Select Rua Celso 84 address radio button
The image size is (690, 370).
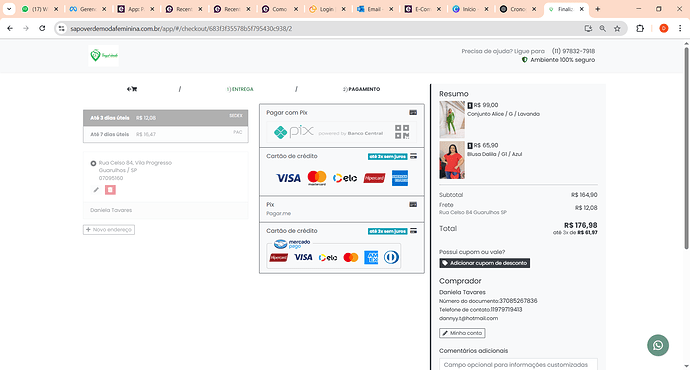click(93, 163)
